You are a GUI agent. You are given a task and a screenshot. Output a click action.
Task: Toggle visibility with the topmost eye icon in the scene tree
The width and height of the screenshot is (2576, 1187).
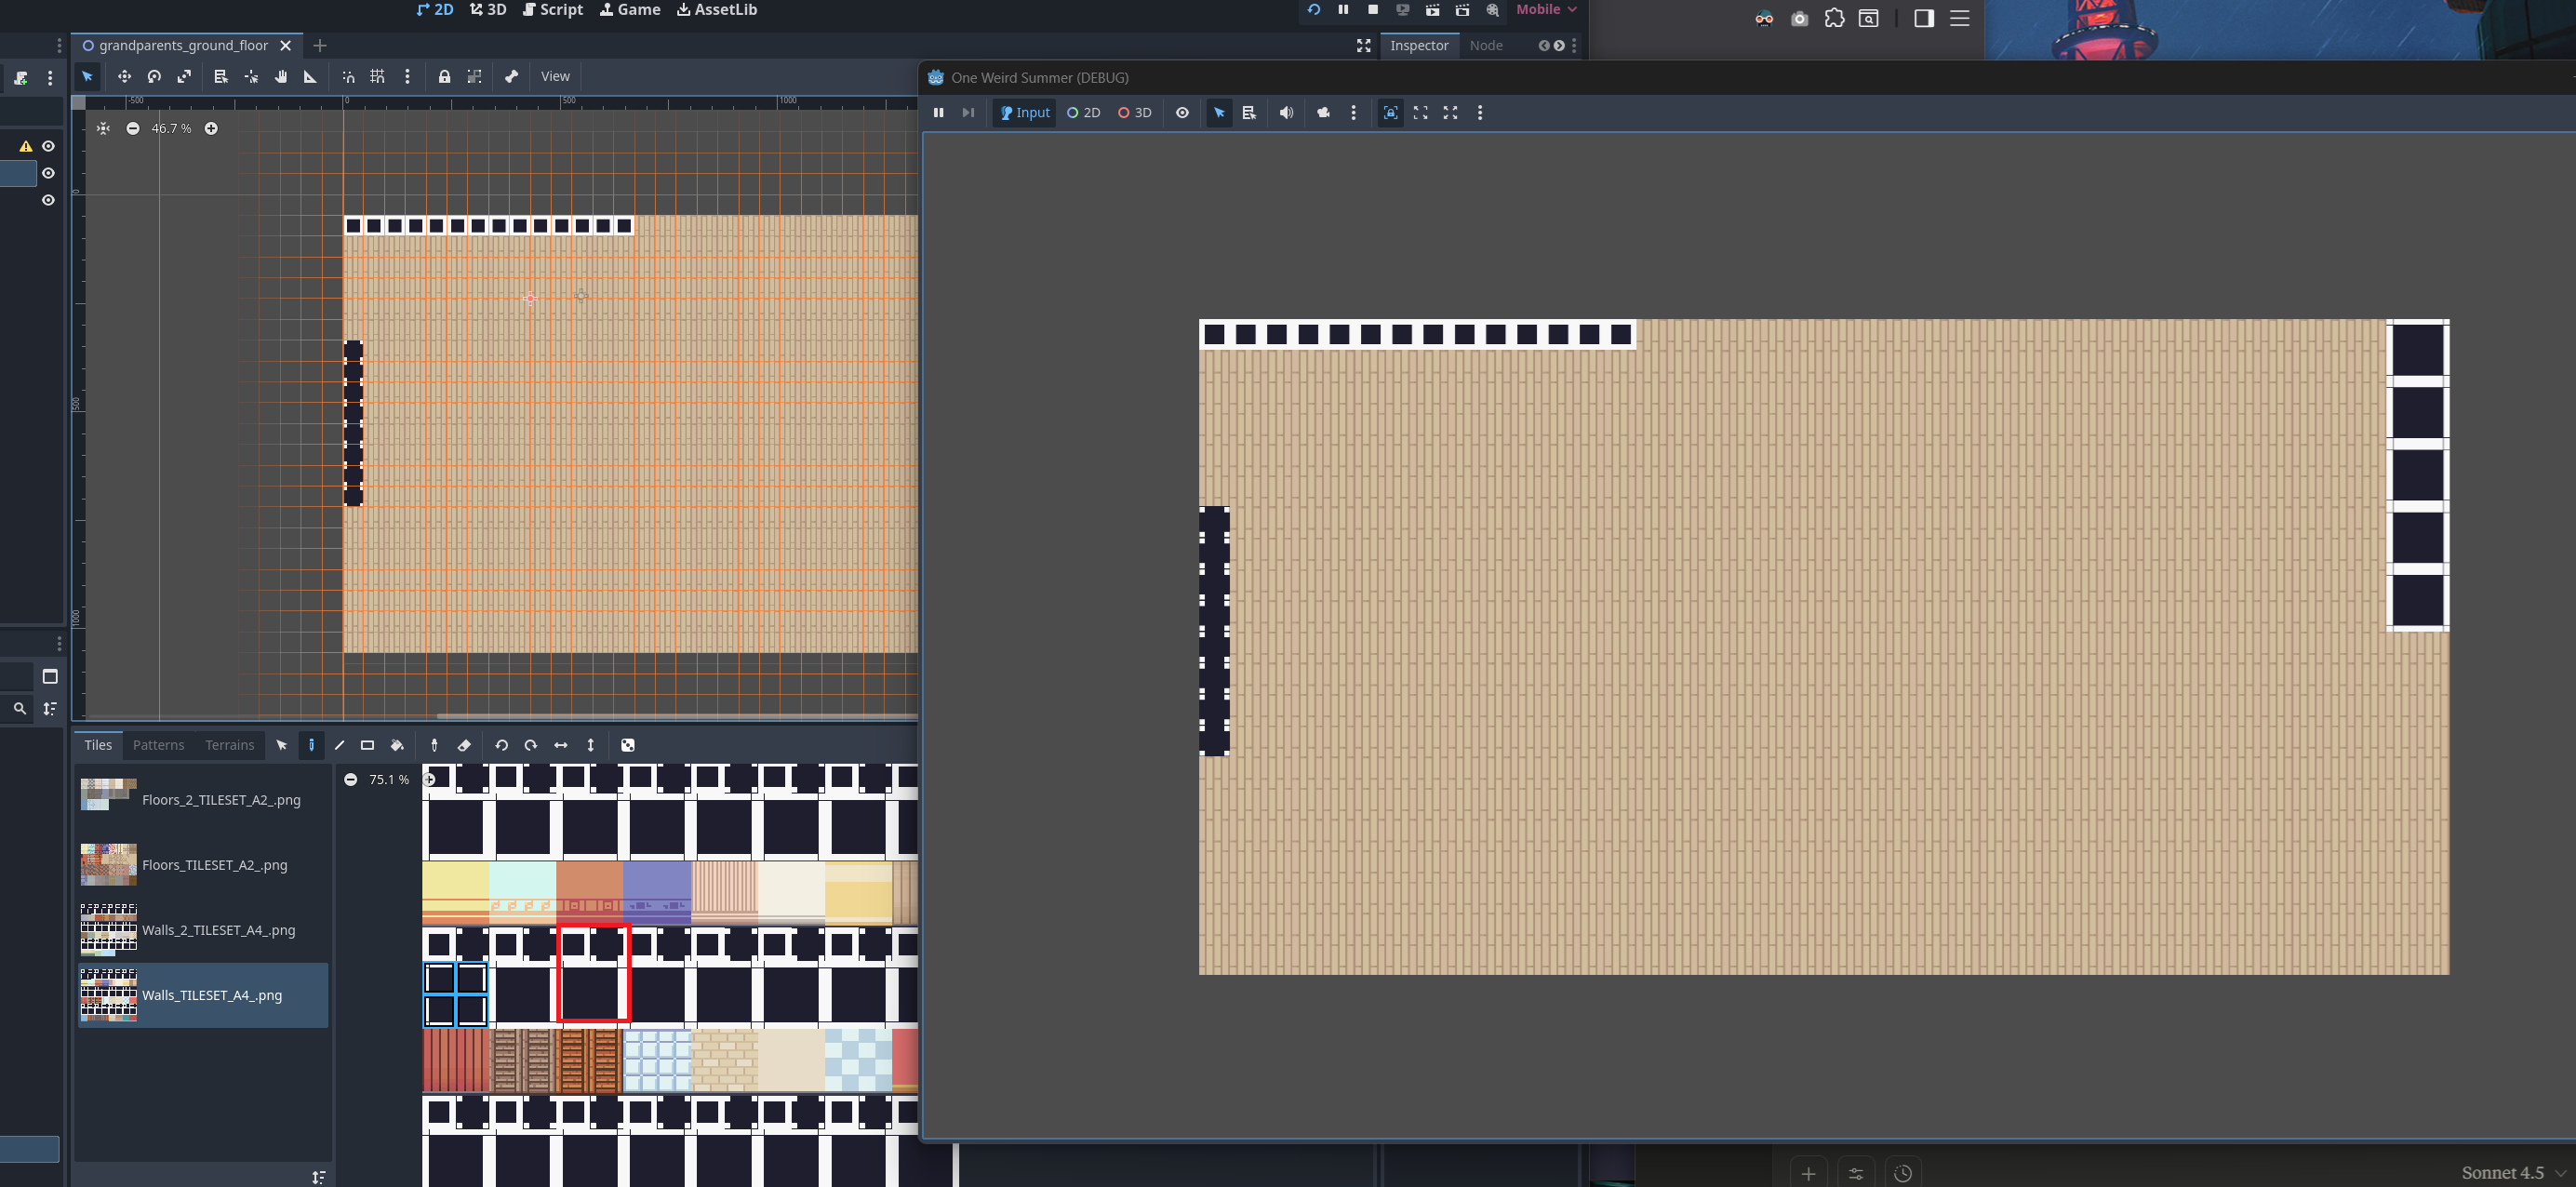pos(48,146)
